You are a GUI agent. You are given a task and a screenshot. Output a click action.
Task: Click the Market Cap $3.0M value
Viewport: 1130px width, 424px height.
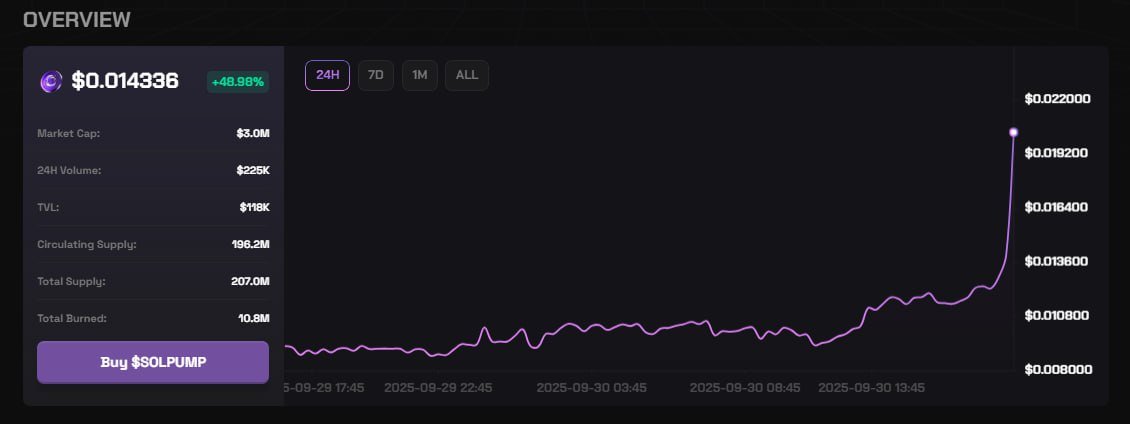pyautogui.click(x=253, y=133)
